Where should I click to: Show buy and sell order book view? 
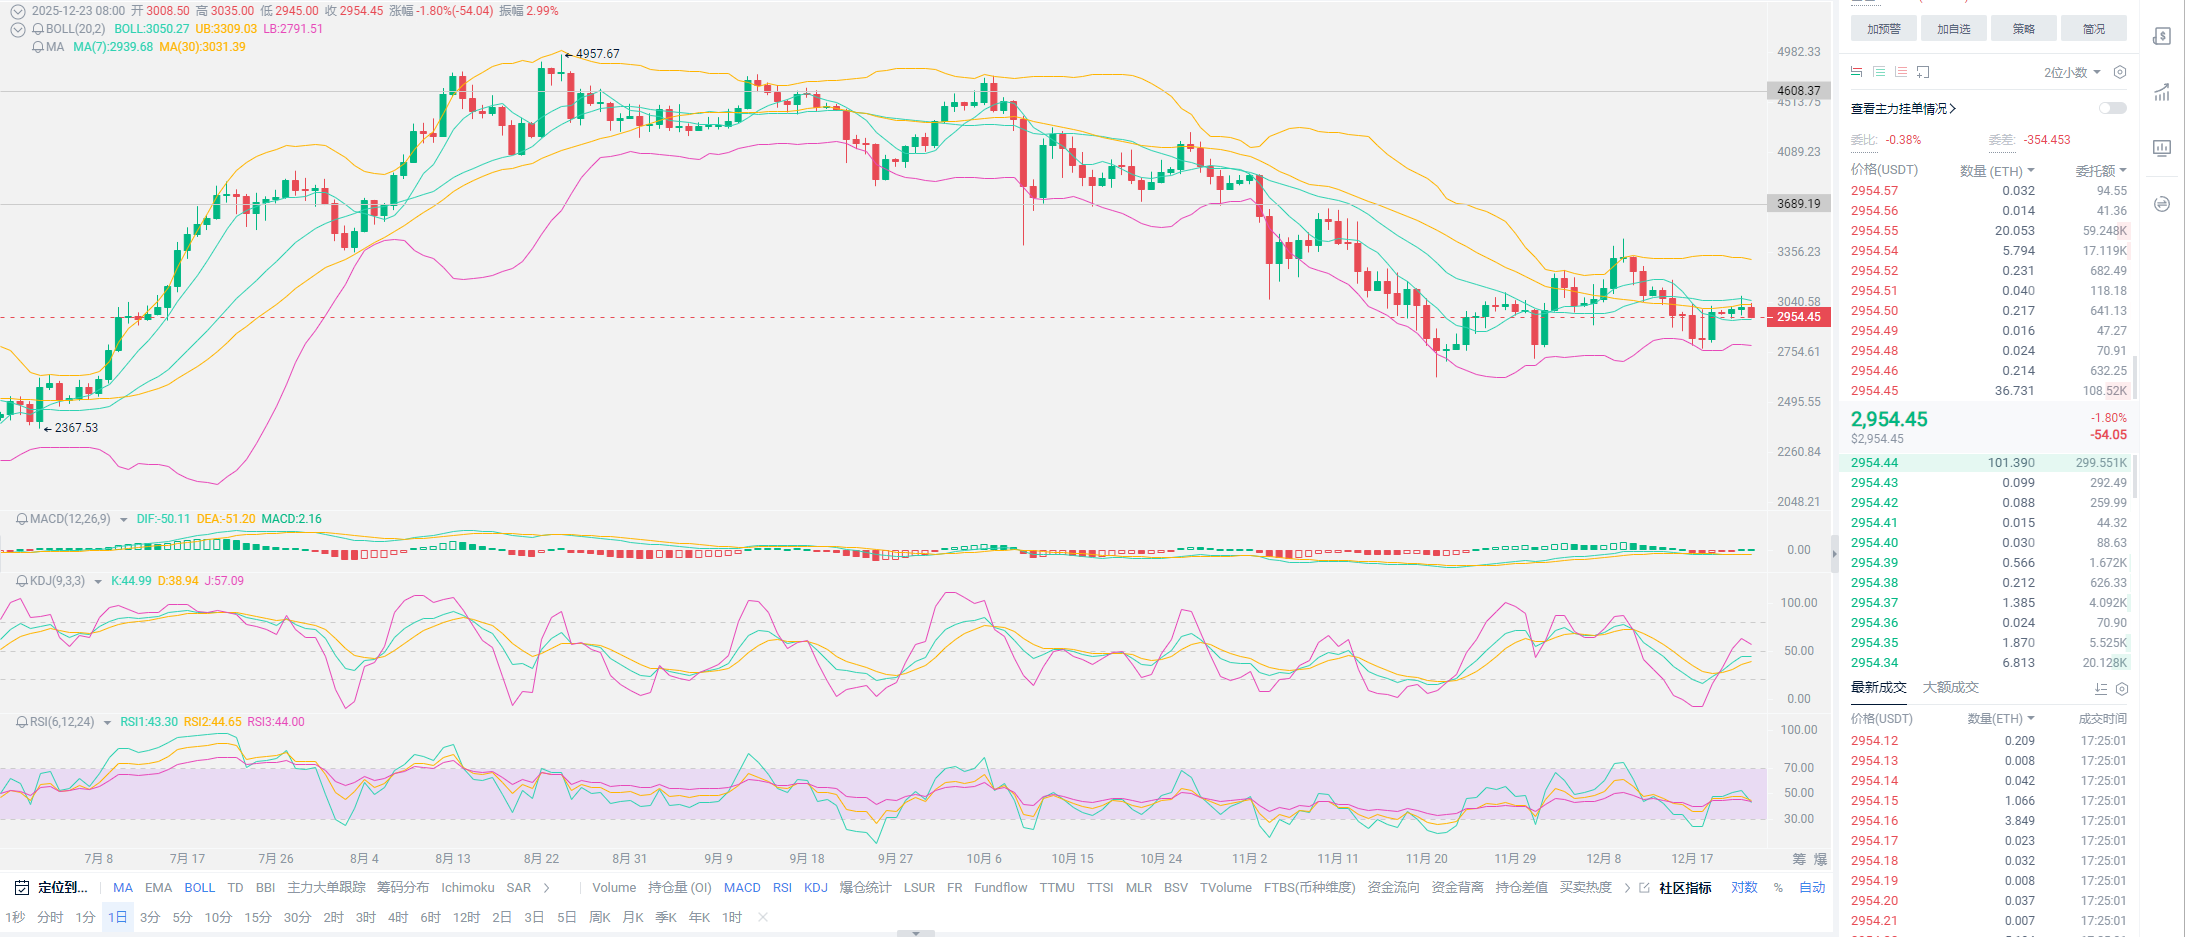click(1857, 72)
